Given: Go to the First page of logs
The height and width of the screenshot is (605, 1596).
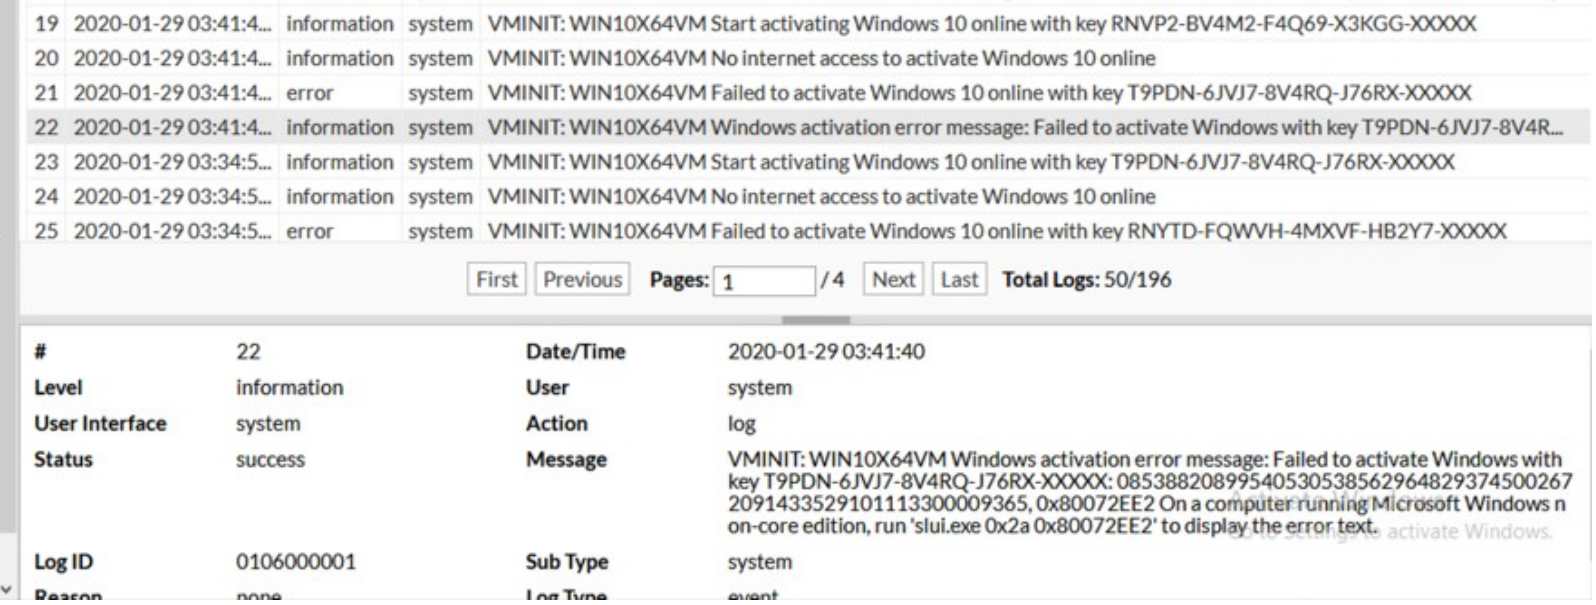Looking at the screenshot, I should pyautogui.click(x=497, y=280).
